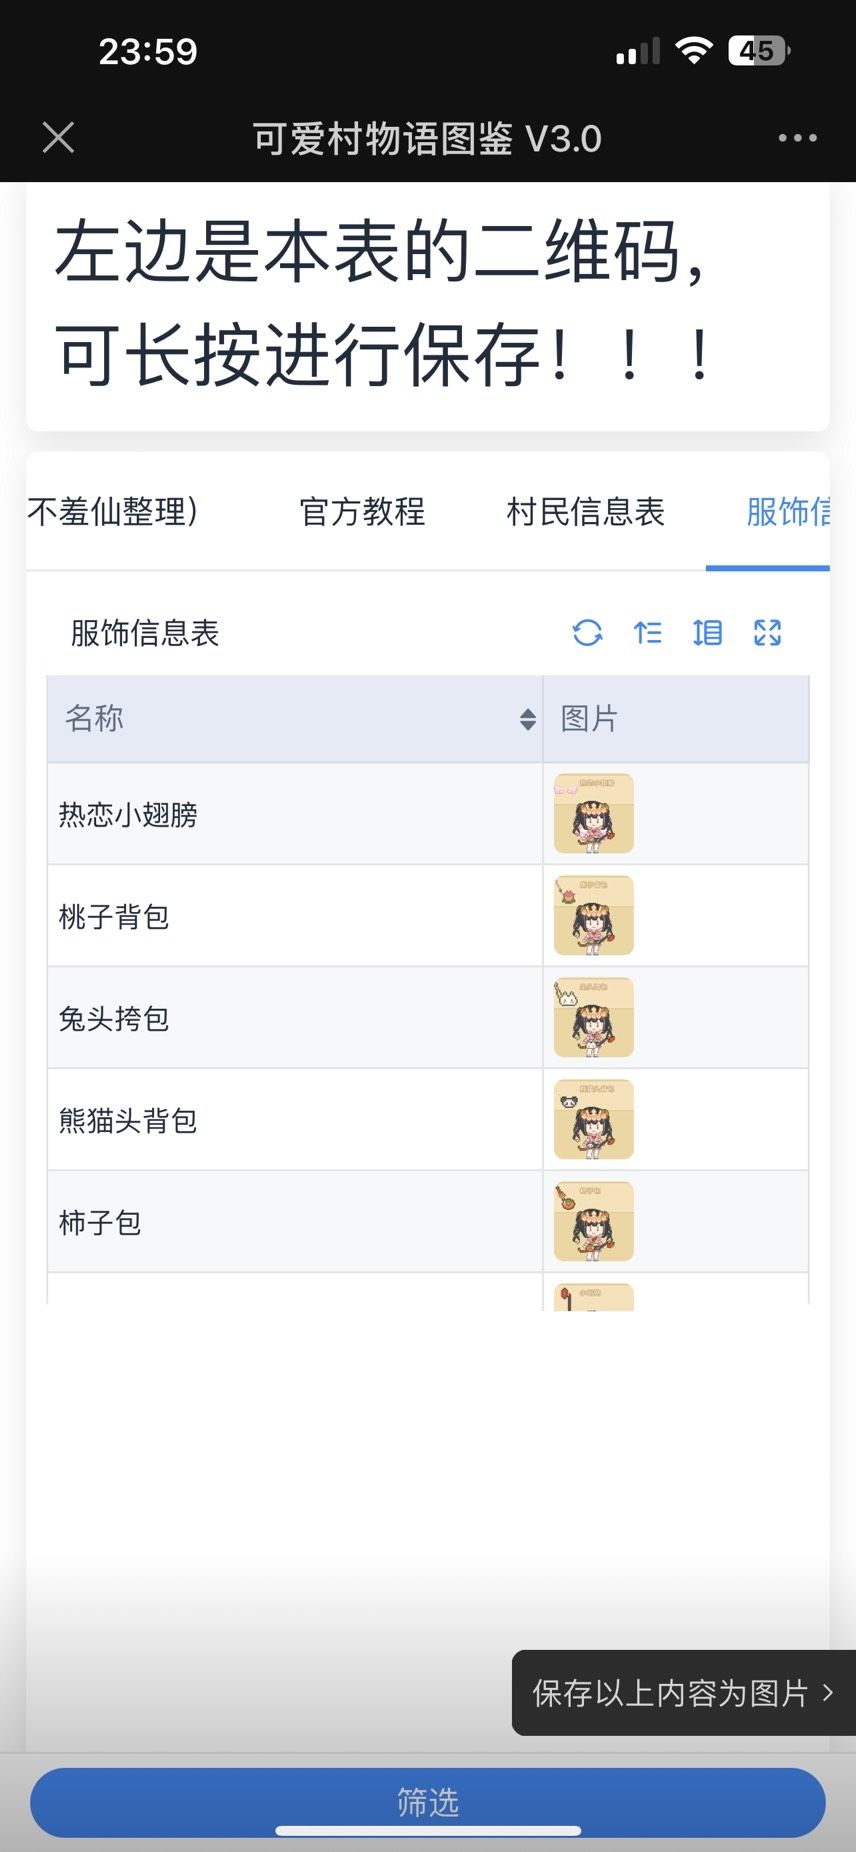
Task: Click the sort order icon in table toolbar
Action: coord(648,633)
